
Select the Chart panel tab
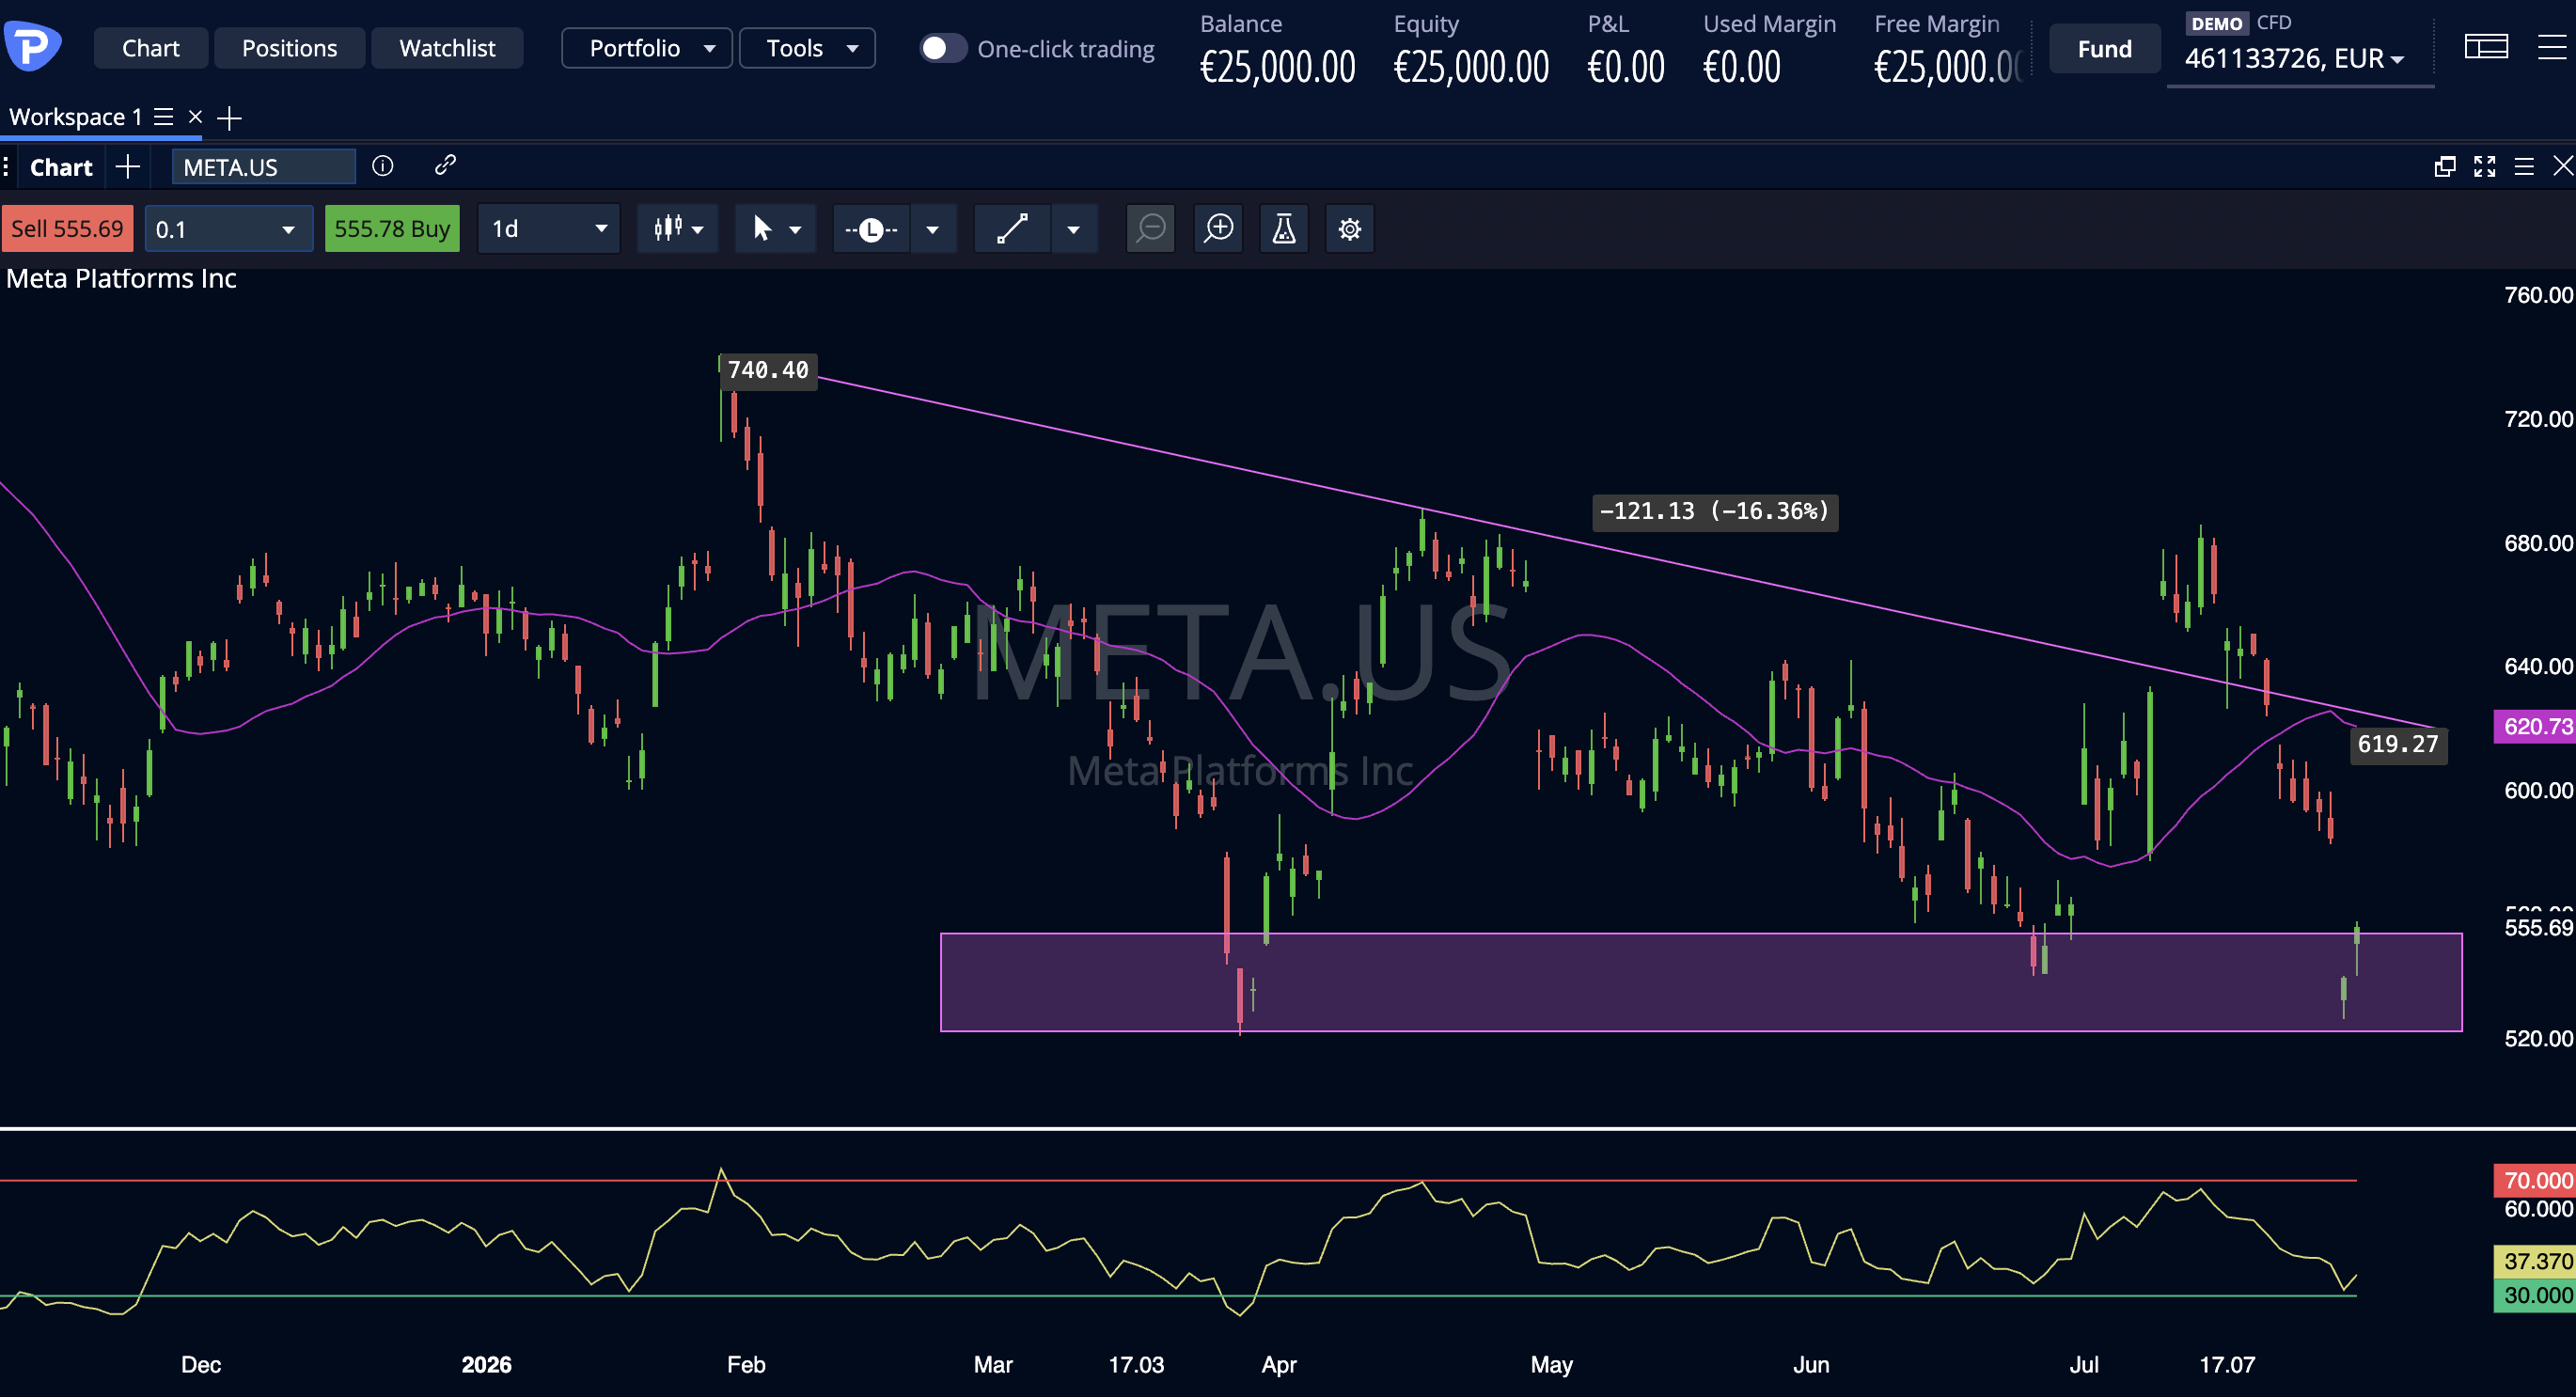[61, 167]
